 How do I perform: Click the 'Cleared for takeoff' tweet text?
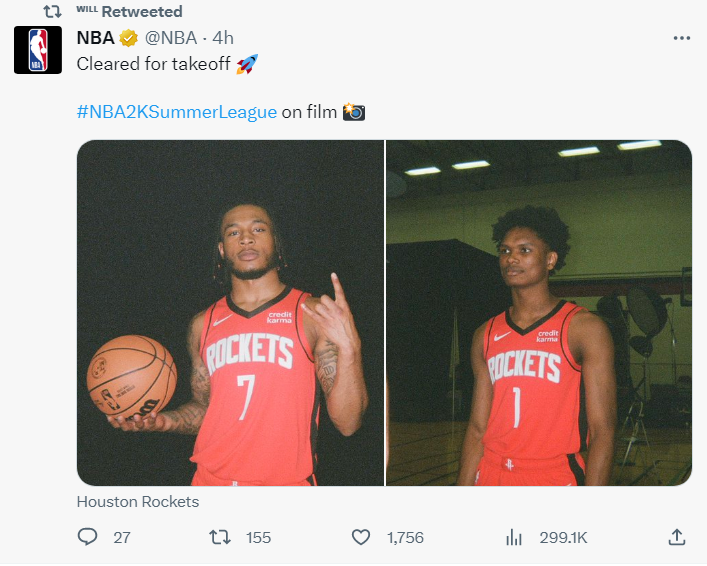(x=154, y=64)
